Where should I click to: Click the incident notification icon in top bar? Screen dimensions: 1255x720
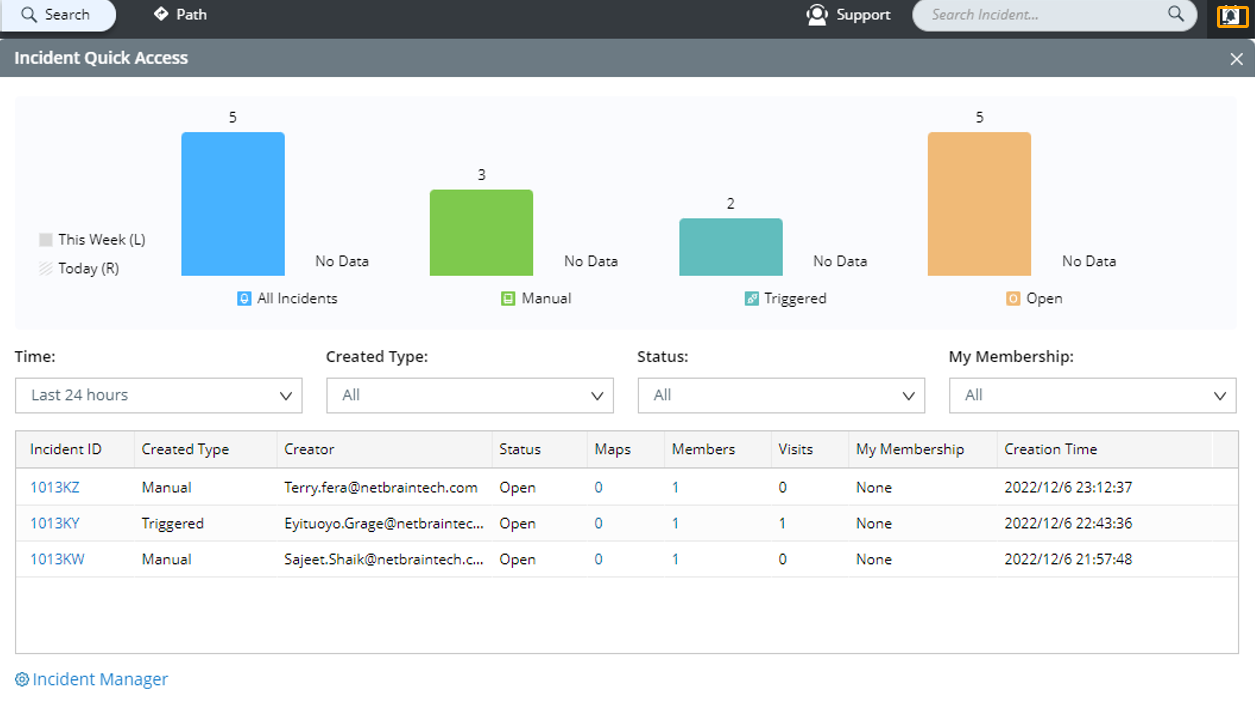[x=1231, y=16]
